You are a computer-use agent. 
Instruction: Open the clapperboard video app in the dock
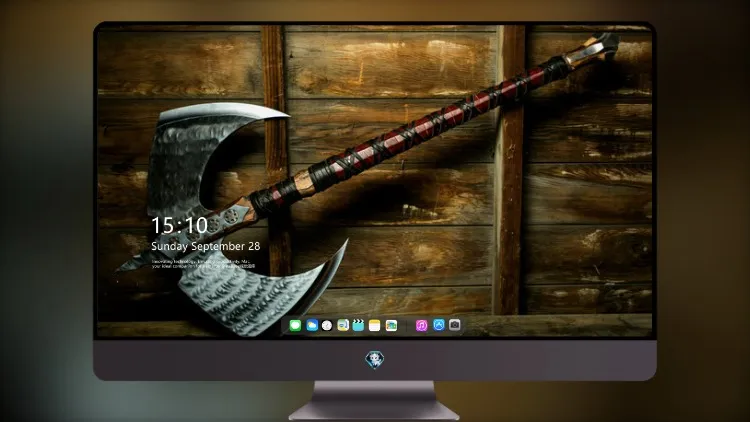[x=358, y=326]
